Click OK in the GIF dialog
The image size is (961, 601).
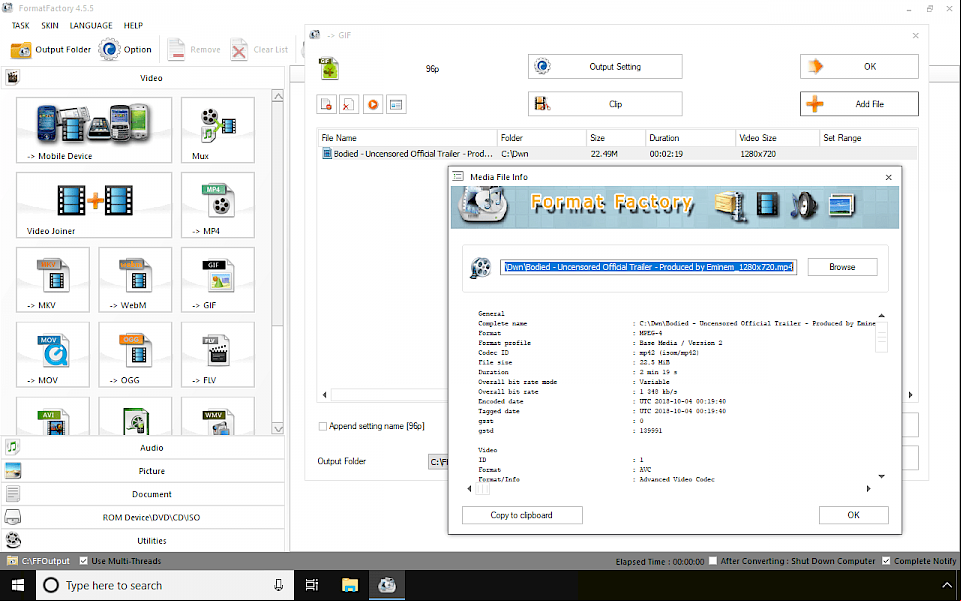(859, 67)
